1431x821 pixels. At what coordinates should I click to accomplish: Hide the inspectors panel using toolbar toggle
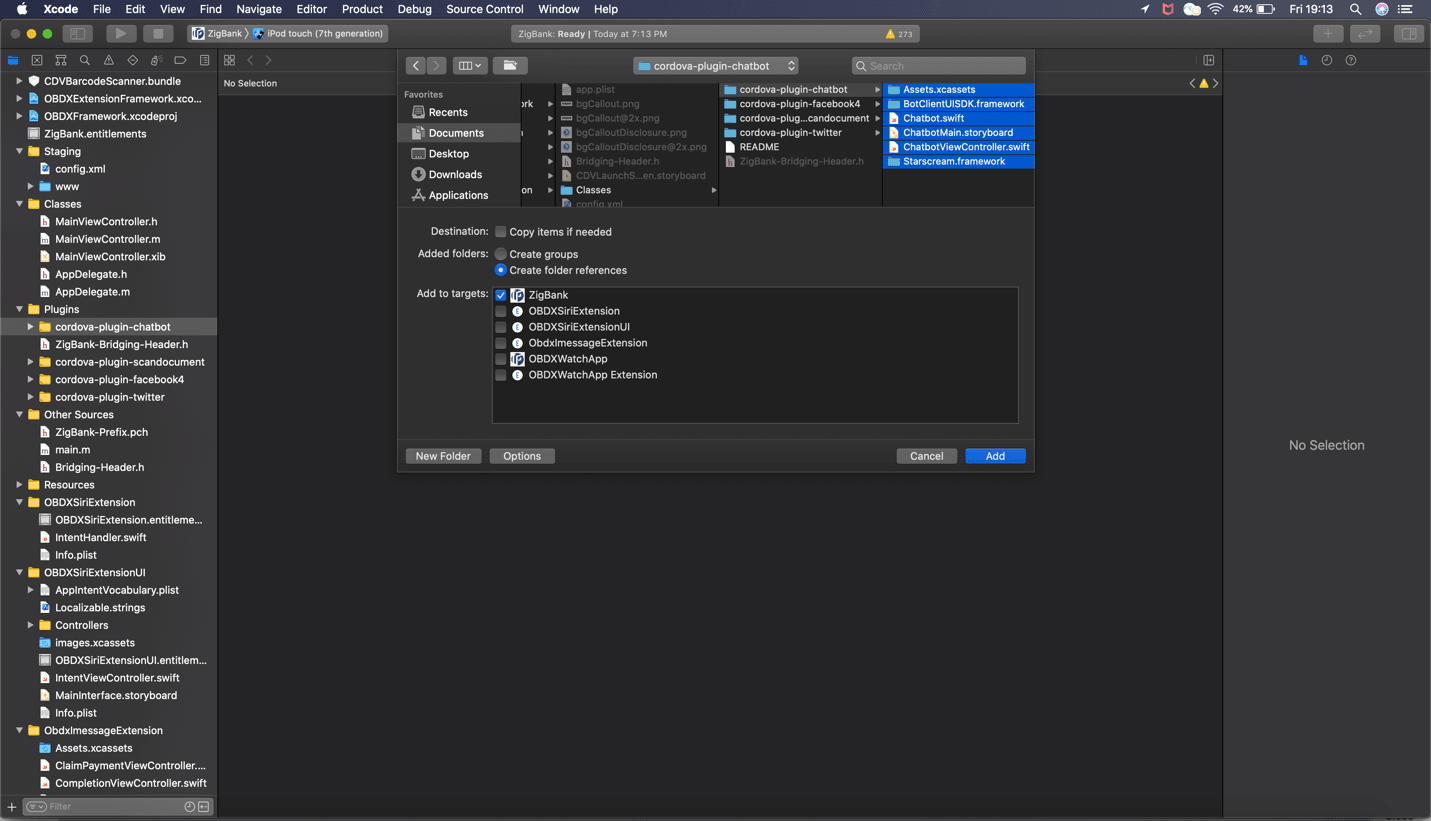click(x=1408, y=33)
